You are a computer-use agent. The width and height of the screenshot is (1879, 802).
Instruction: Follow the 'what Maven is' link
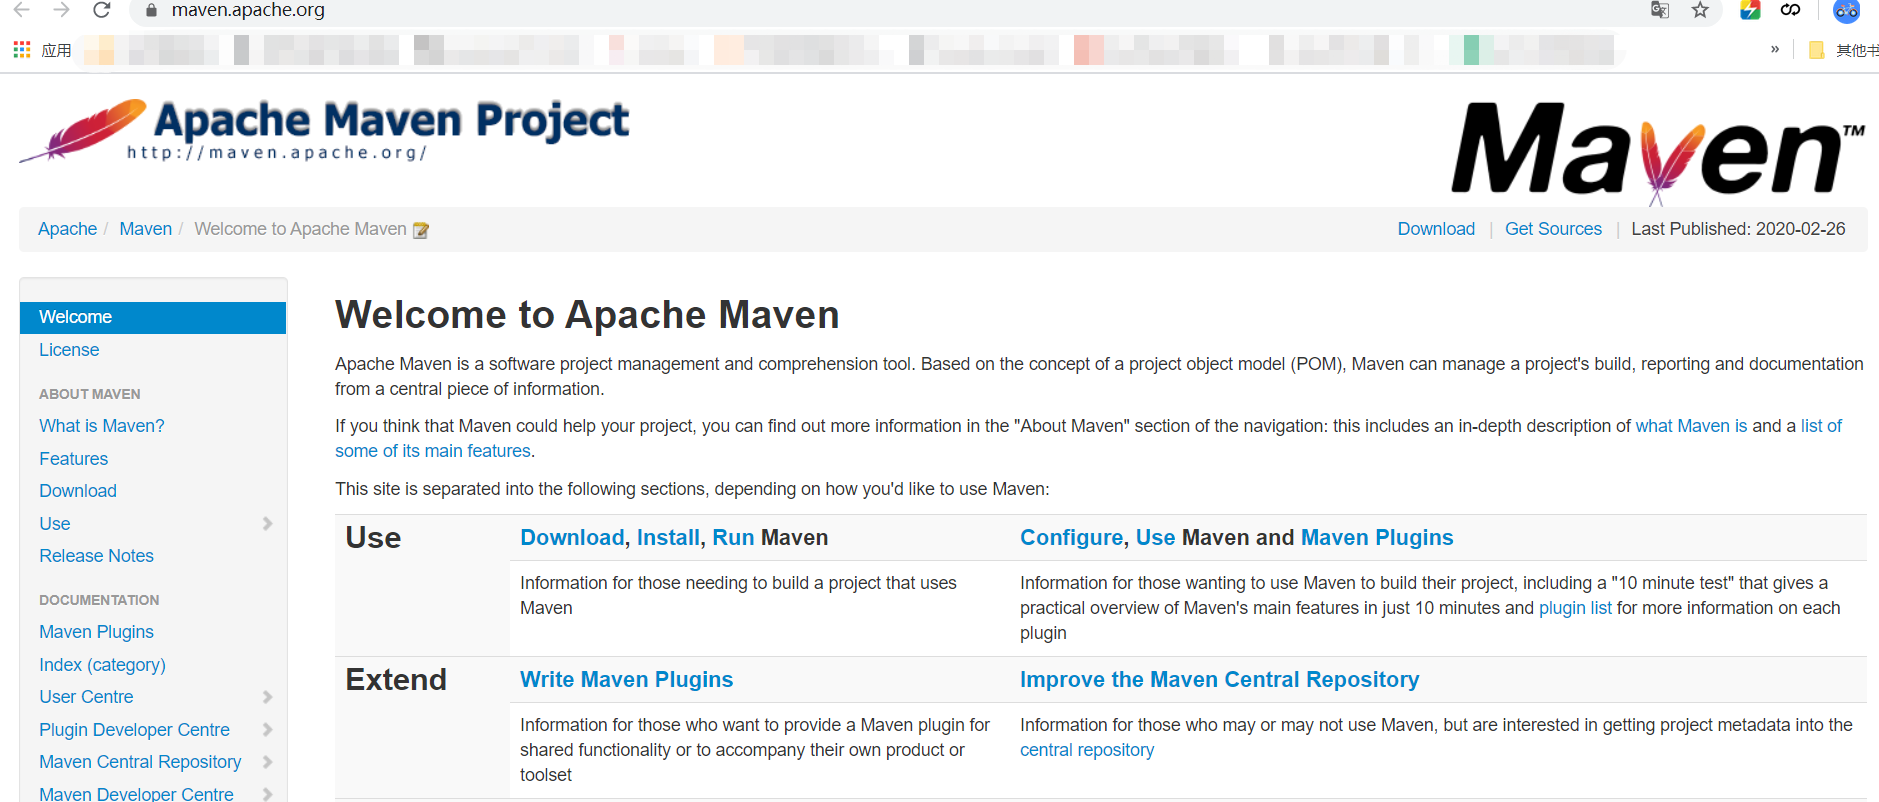click(x=1691, y=426)
